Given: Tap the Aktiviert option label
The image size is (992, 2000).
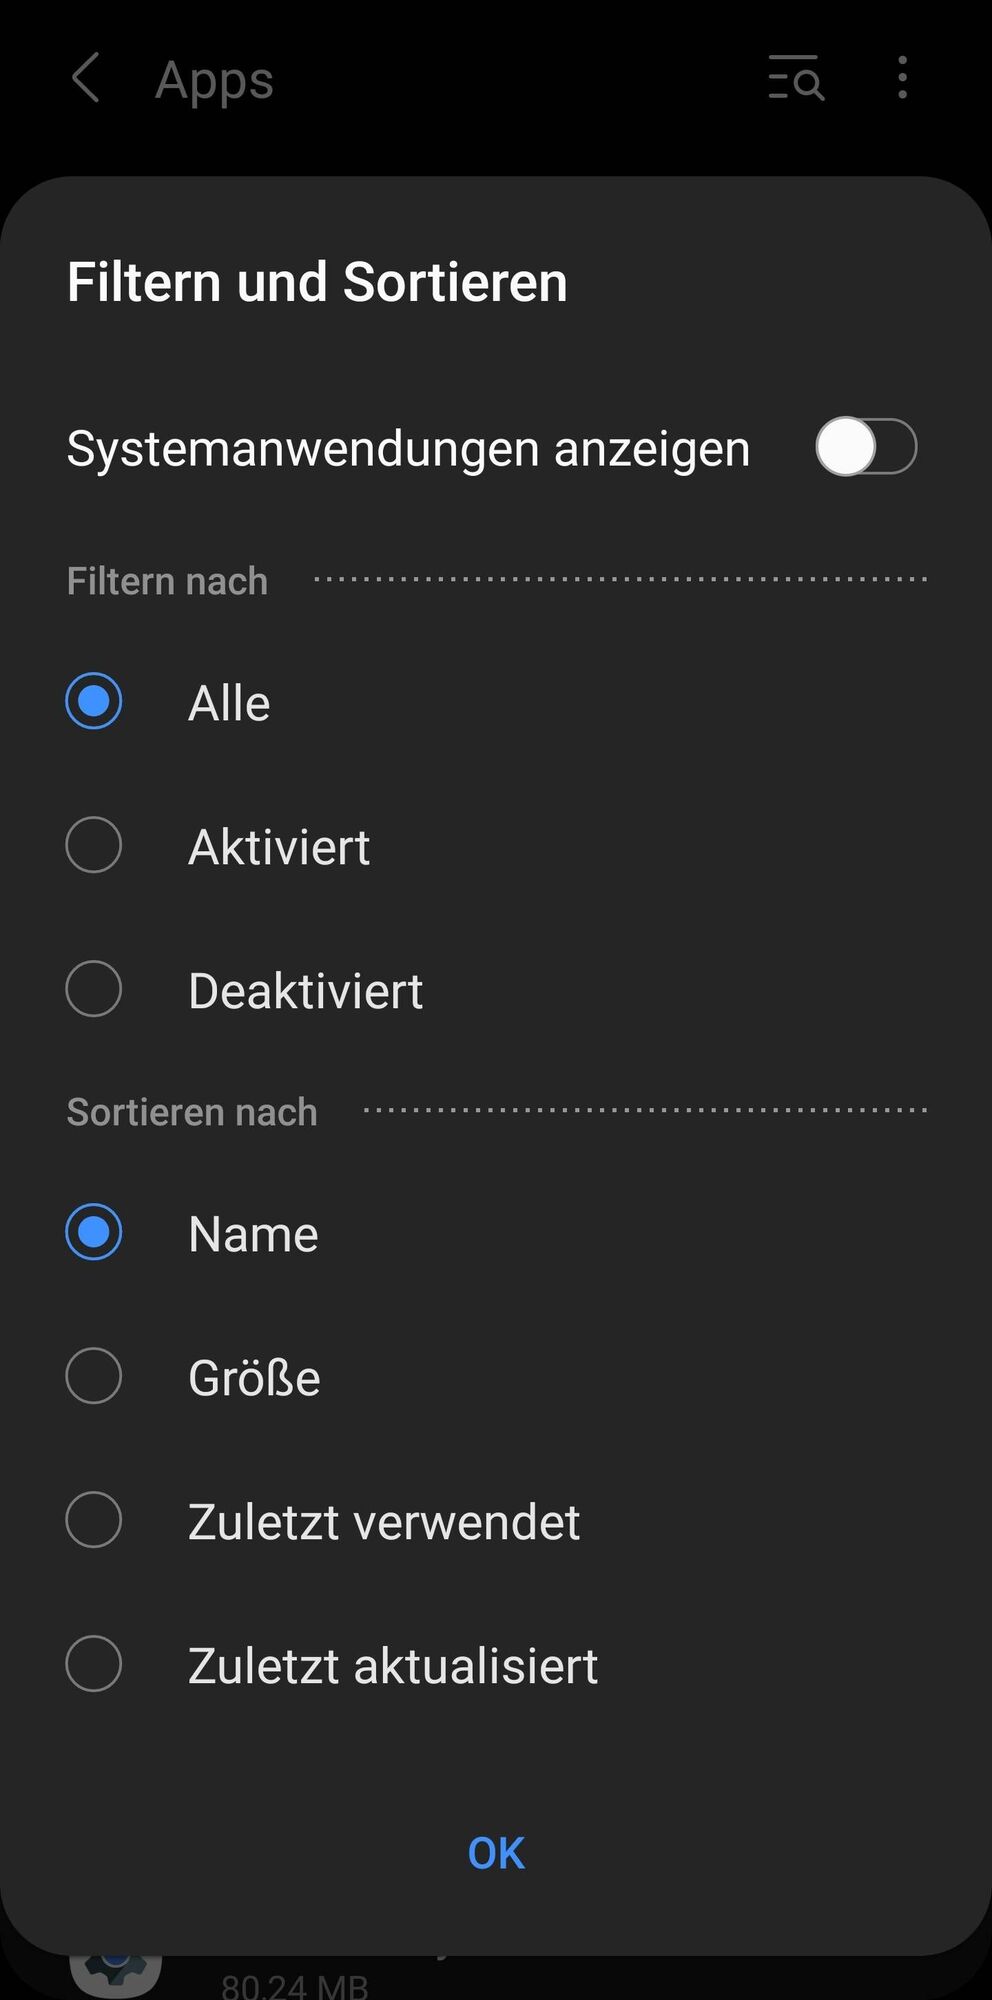Looking at the screenshot, I should (x=279, y=847).
